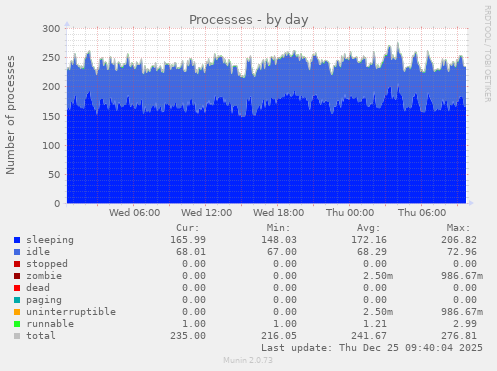Click runnable average value 1.21
The height and width of the screenshot is (371, 497).
point(375,324)
